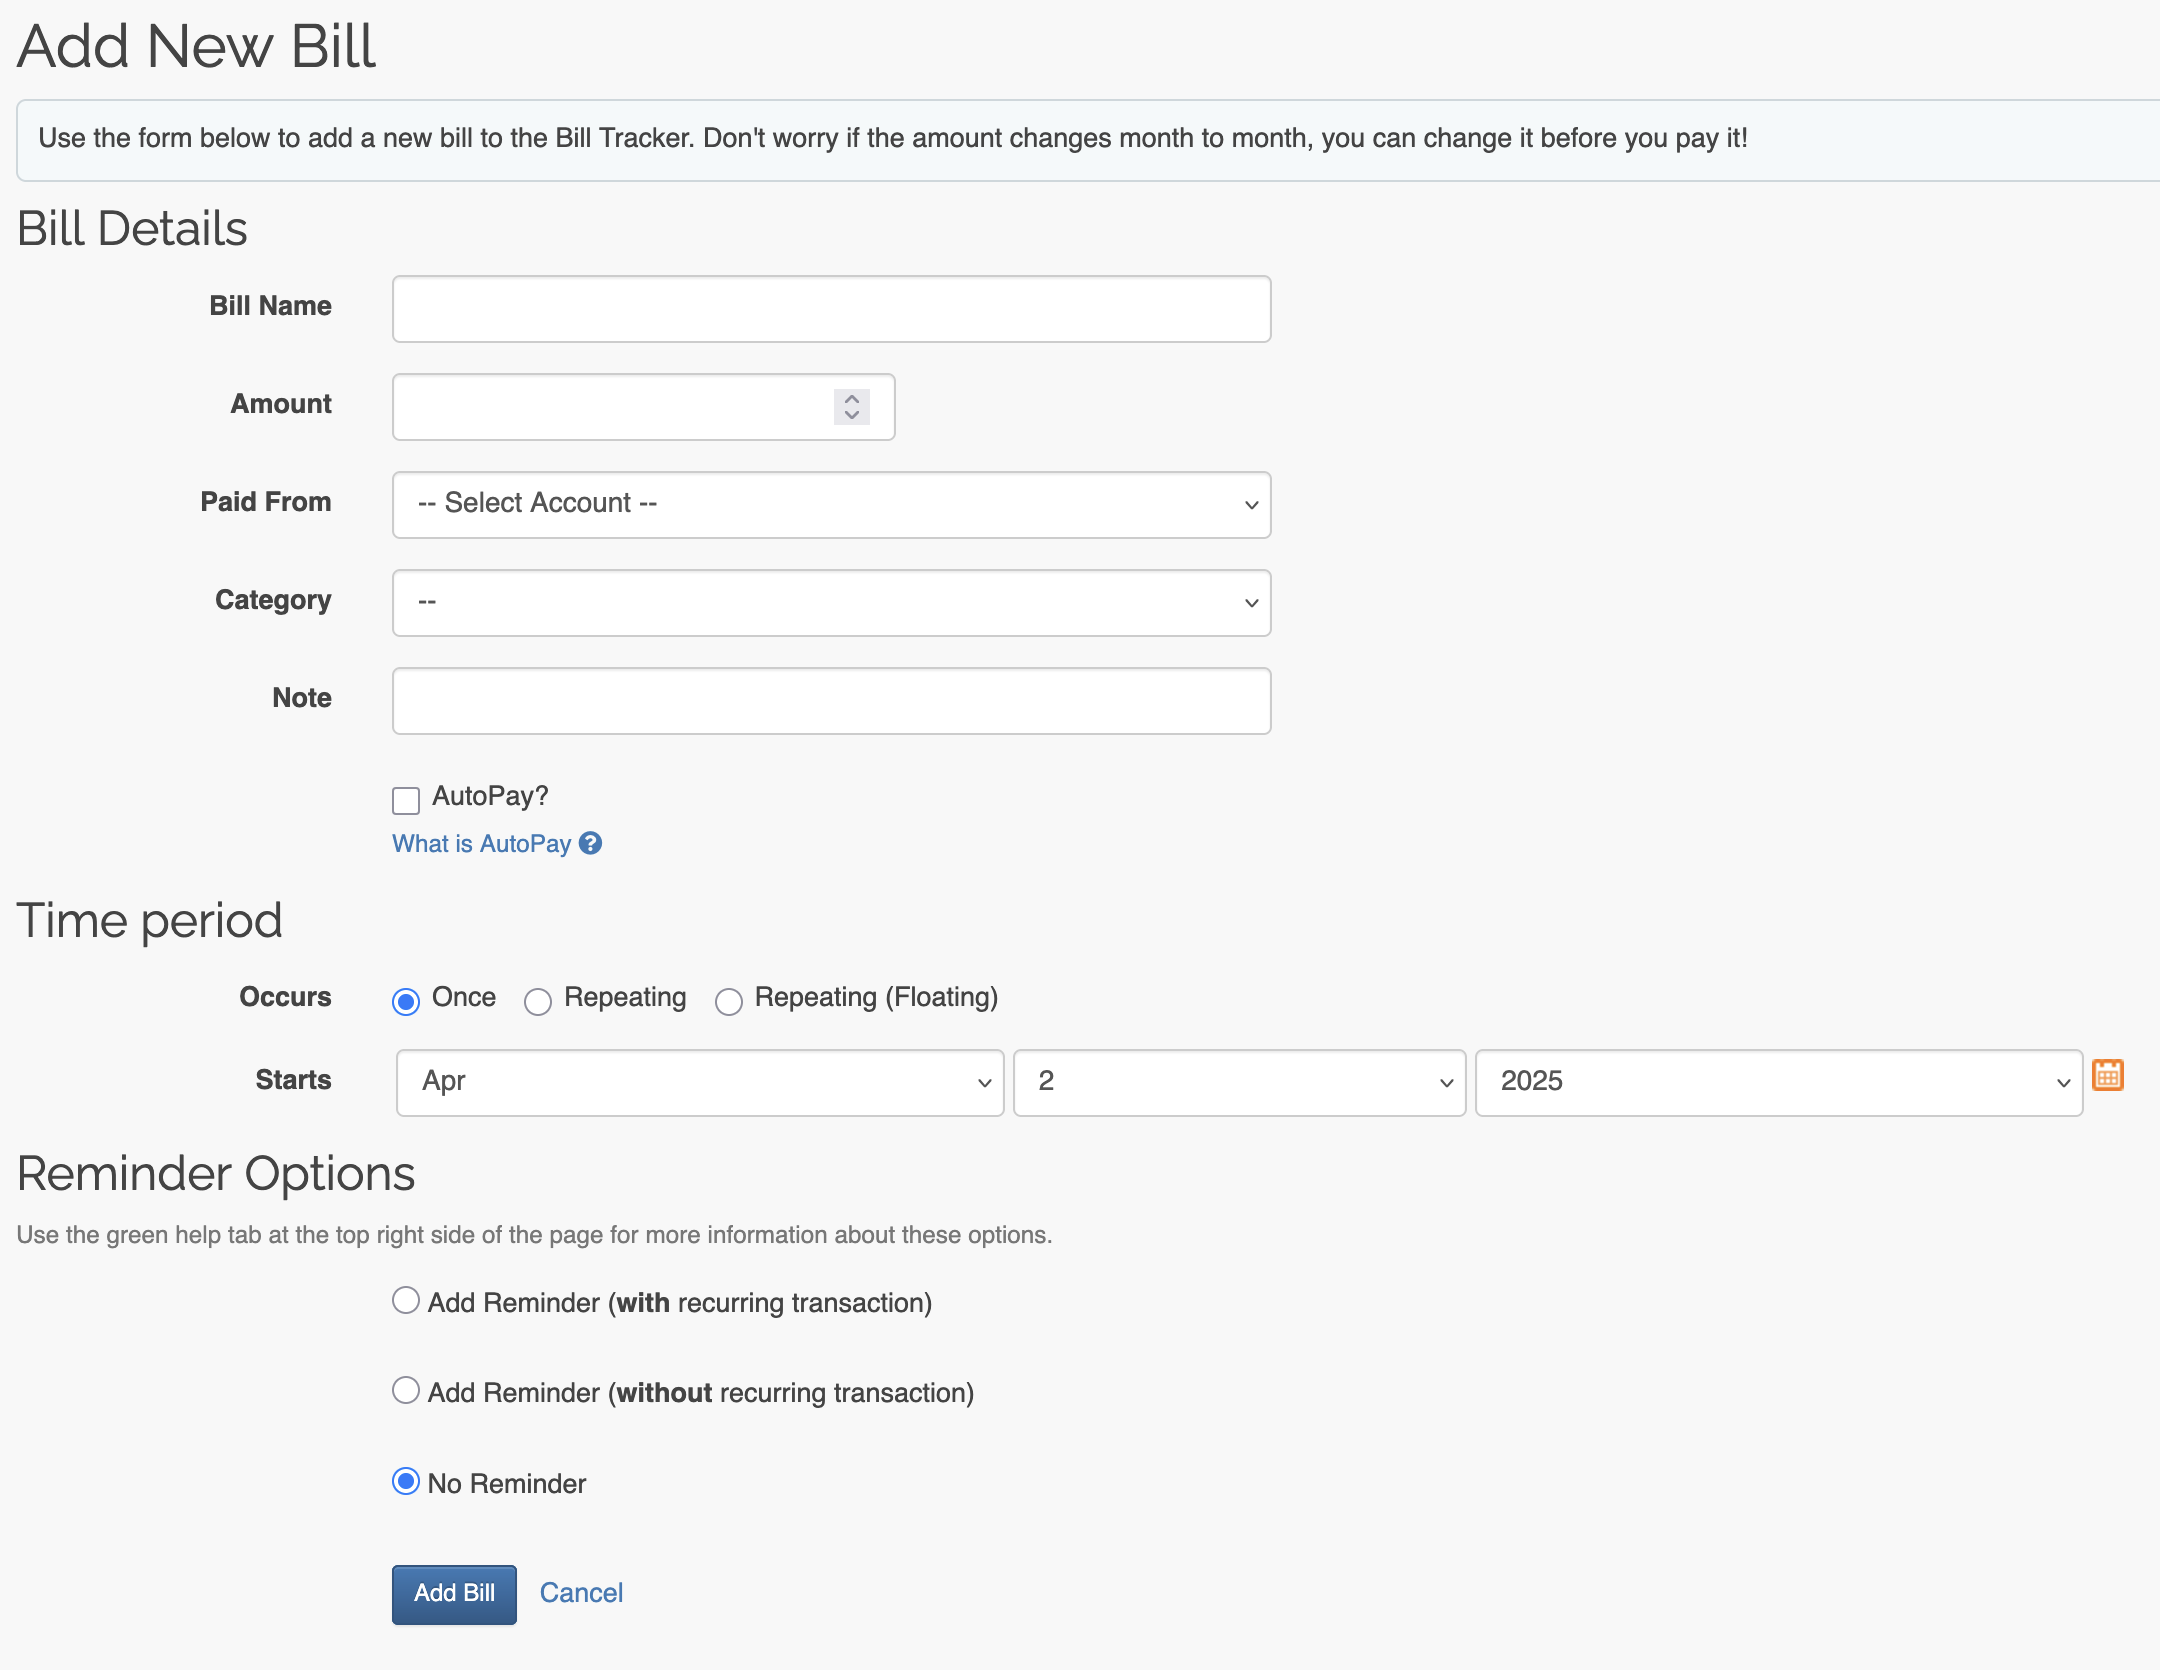Viewport: 2160px width, 1670px height.
Task: Open the start month dropdown showing Apr
Action: click(x=700, y=1082)
